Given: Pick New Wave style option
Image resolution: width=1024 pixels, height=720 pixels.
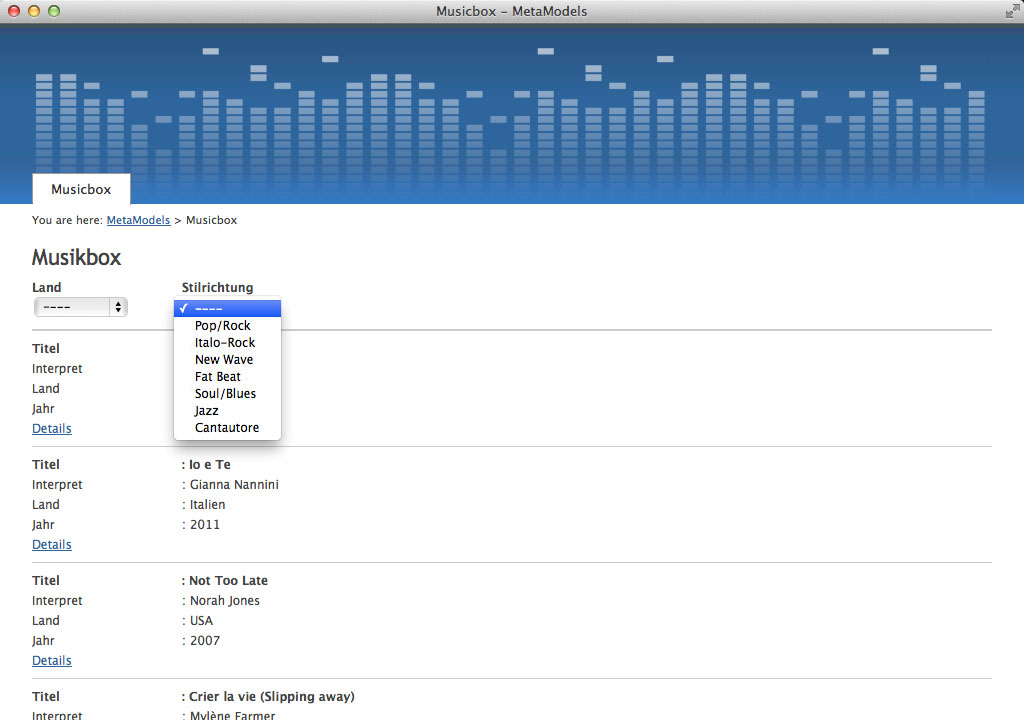Looking at the screenshot, I should 224,360.
